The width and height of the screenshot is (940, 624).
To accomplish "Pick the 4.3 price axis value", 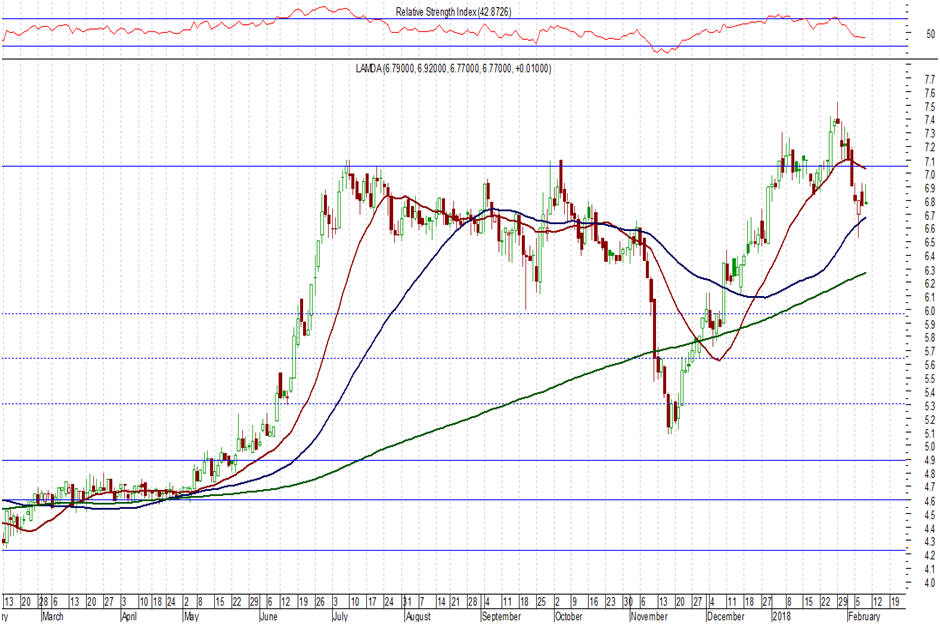I will tap(930, 542).
